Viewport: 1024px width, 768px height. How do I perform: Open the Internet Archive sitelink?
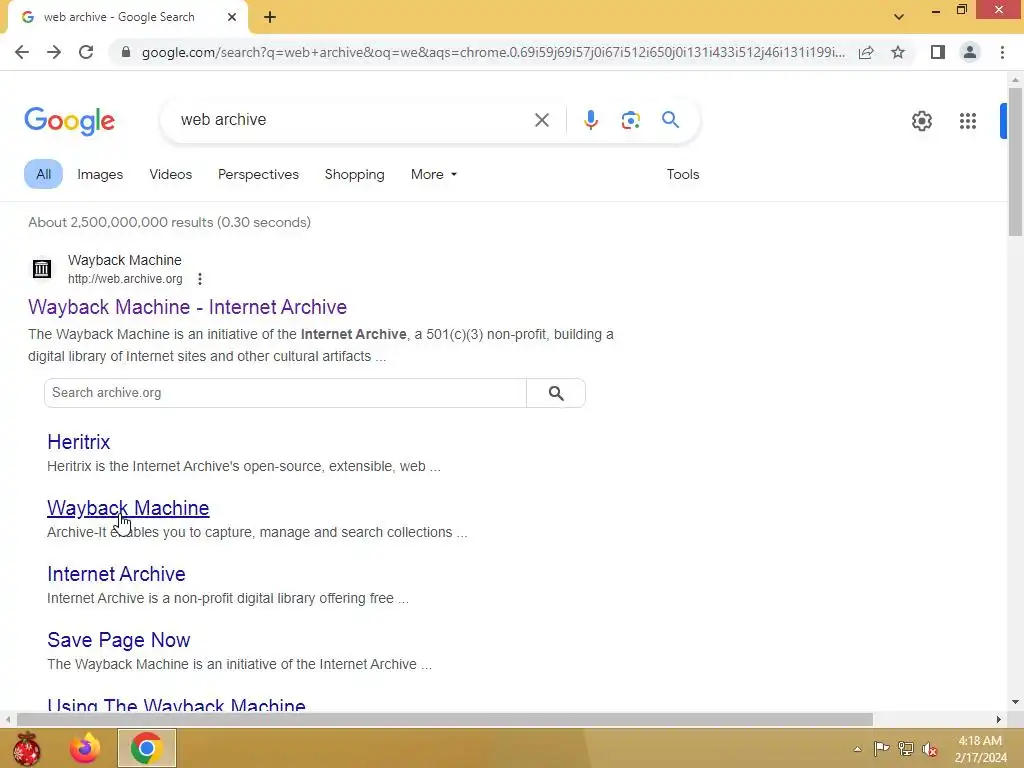[x=116, y=574]
